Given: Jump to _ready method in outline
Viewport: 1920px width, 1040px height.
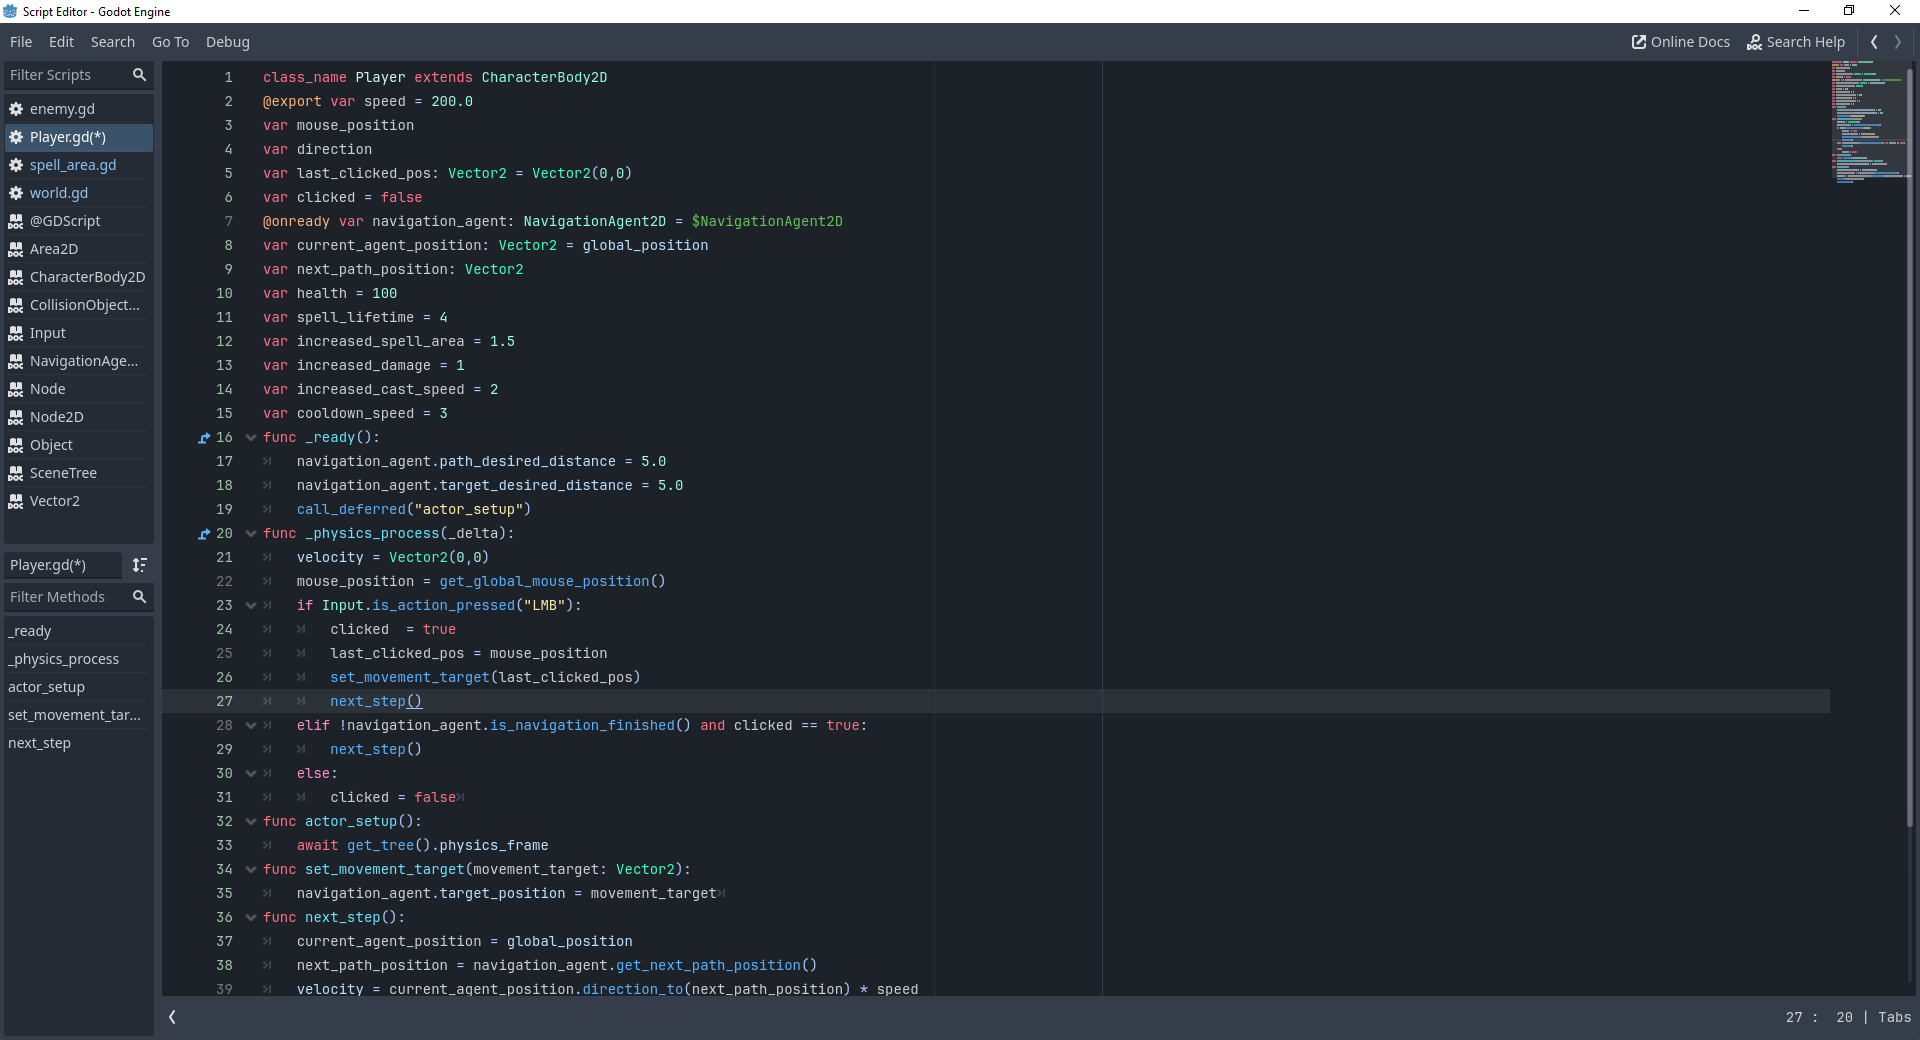Looking at the screenshot, I should tap(78, 631).
